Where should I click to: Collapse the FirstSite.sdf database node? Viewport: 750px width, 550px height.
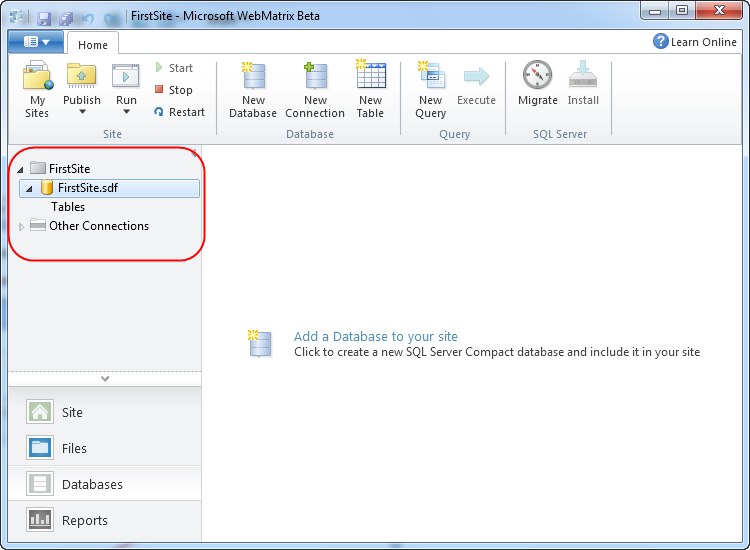point(29,189)
